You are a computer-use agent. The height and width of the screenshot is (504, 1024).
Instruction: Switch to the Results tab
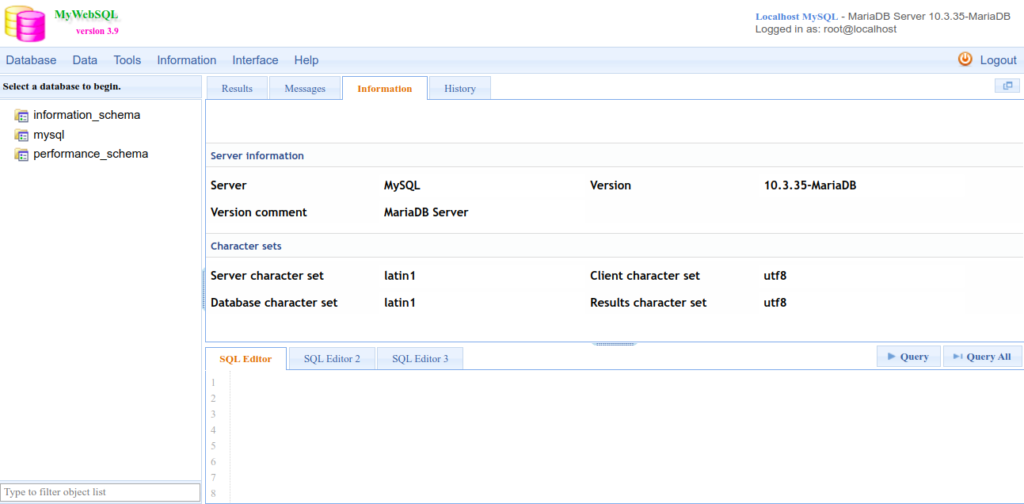click(237, 89)
